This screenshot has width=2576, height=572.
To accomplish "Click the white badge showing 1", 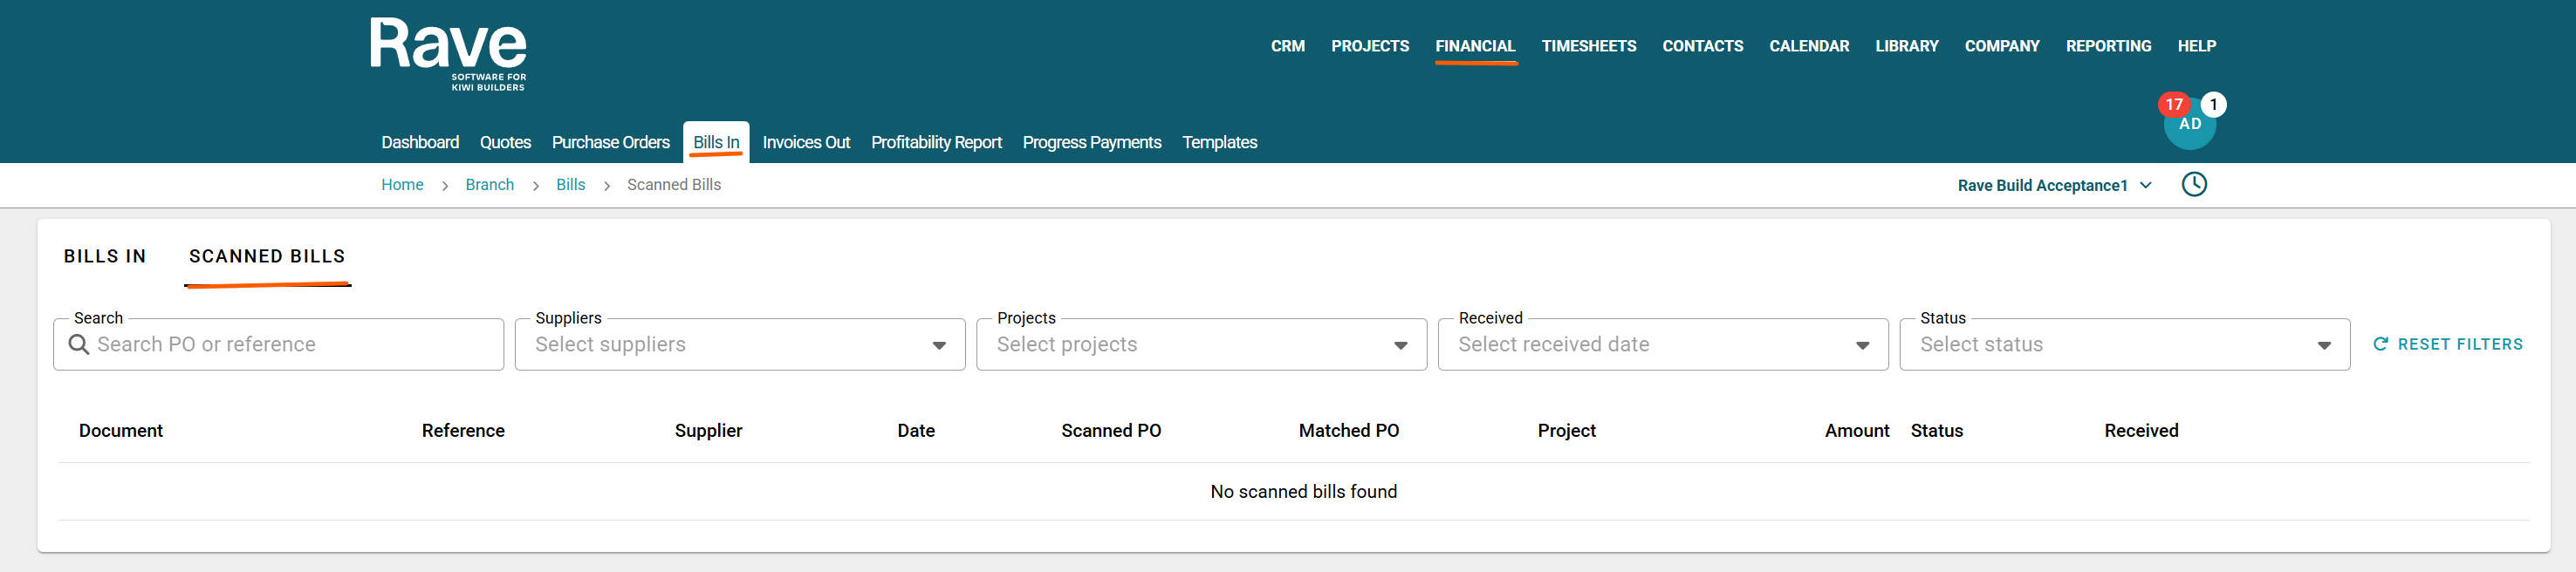I will pyautogui.click(x=2214, y=104).
